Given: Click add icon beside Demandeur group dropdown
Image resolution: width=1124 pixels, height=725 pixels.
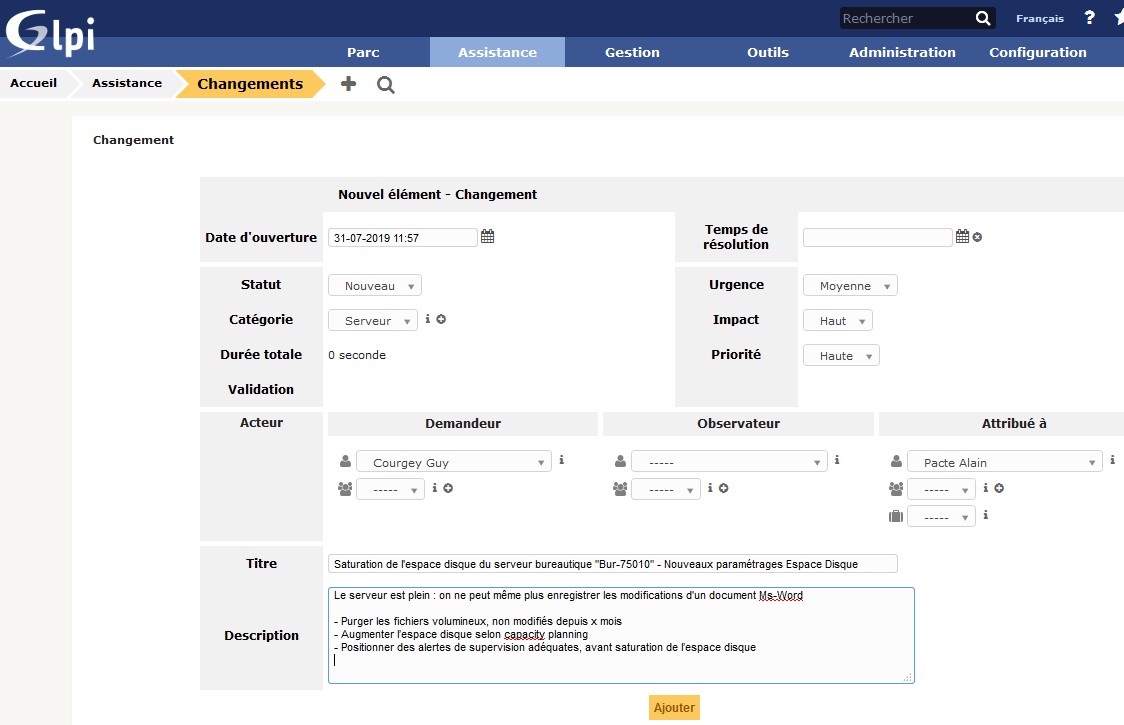Looking at the screenshot, I should 448,488.
